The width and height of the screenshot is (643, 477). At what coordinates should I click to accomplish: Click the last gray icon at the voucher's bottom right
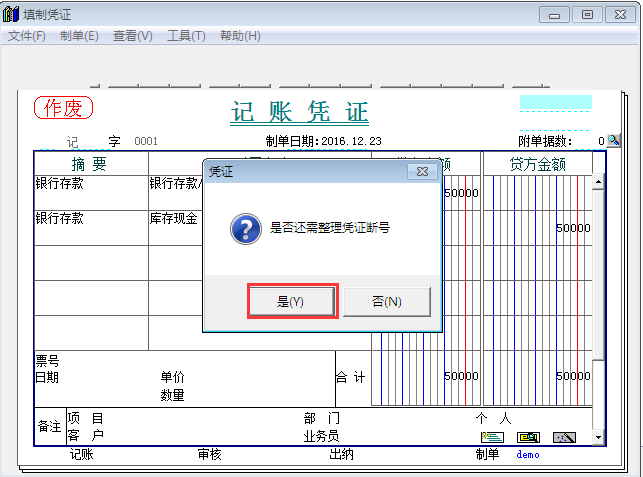564,437
